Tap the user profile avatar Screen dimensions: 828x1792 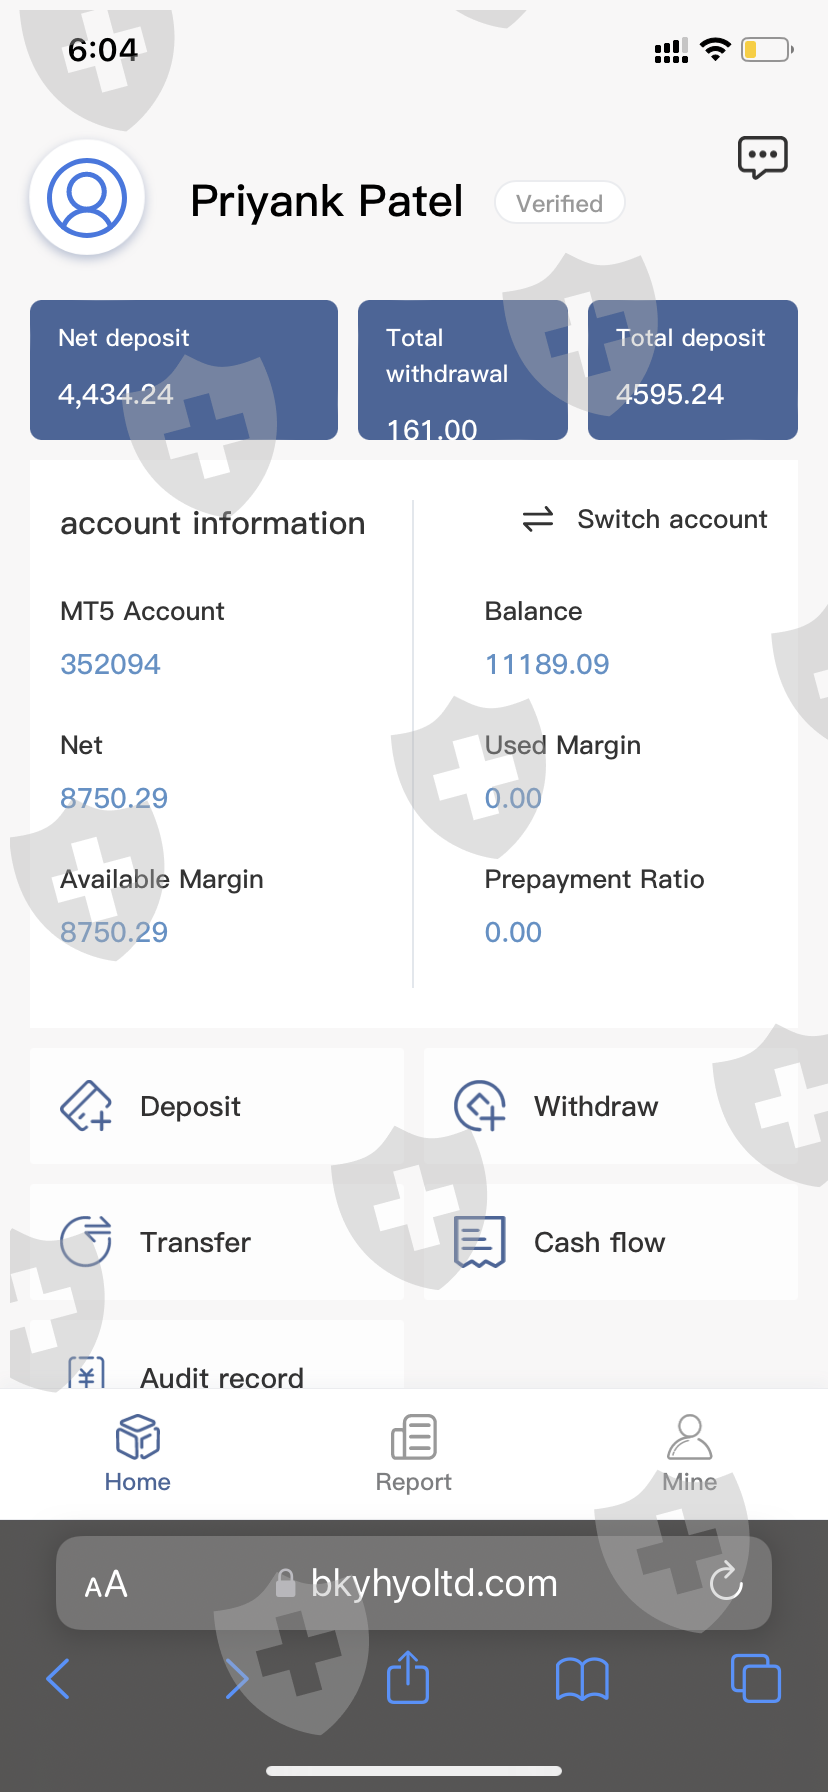click(x=88, y=197)
